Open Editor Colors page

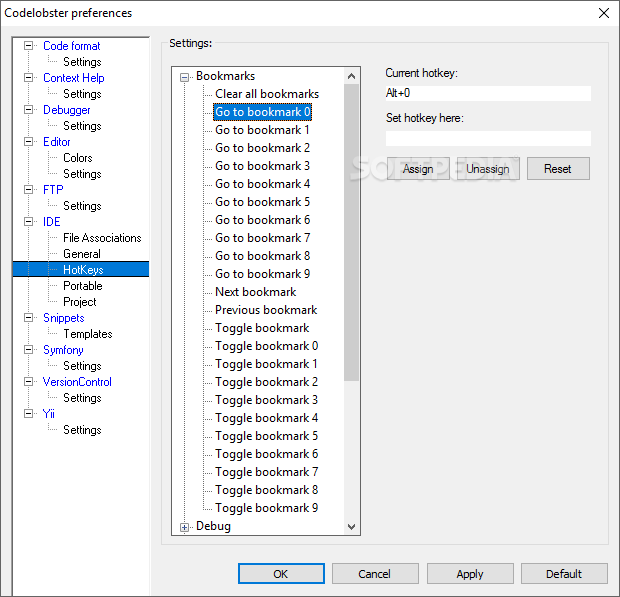point(78,158)
